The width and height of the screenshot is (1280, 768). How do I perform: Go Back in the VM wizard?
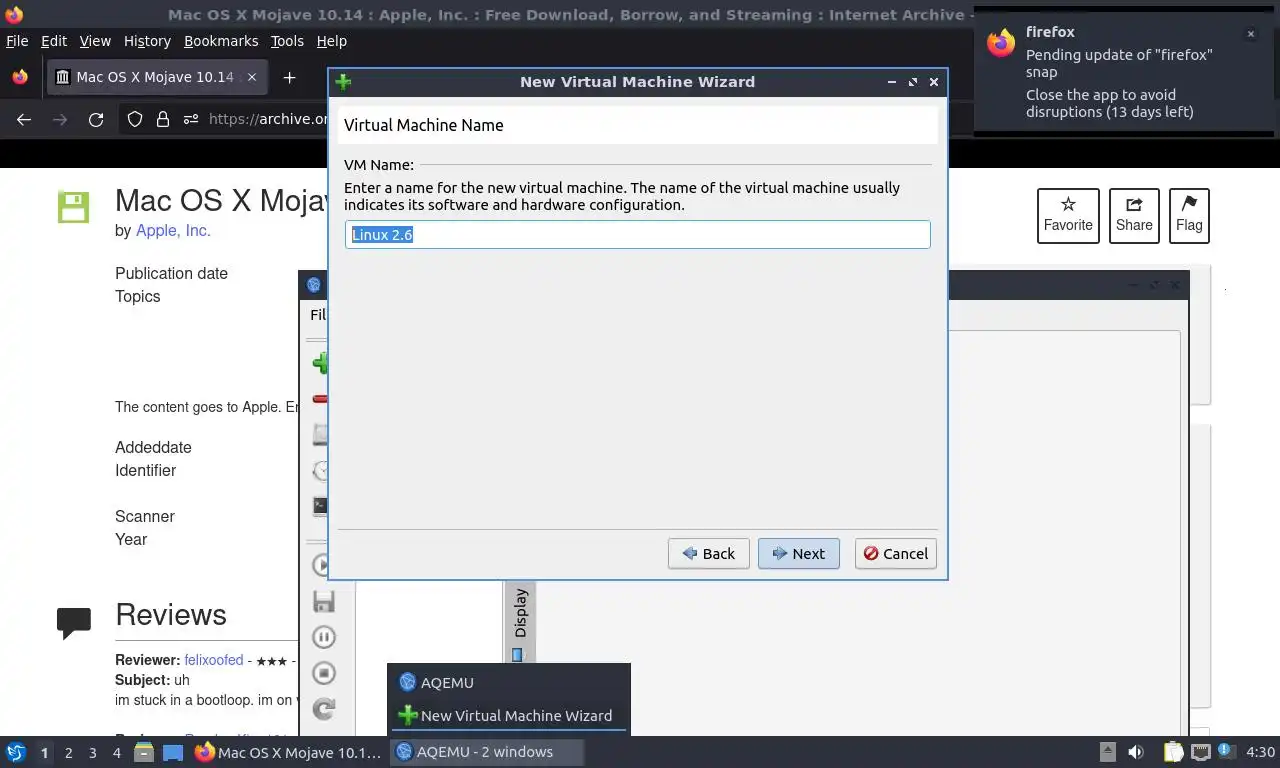708,553
